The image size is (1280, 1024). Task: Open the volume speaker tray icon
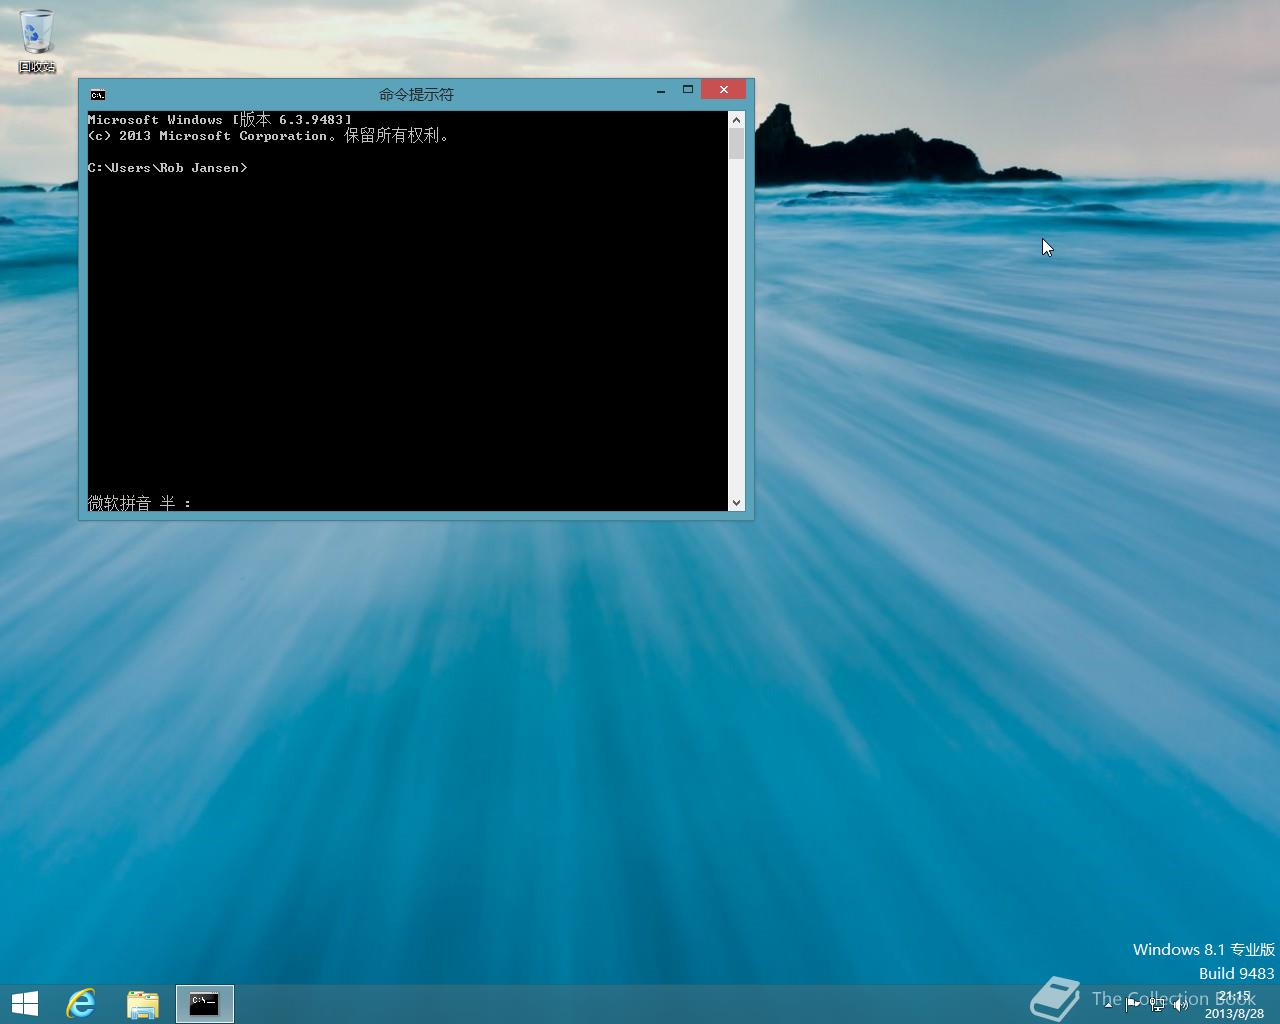pos(1181,1004)
